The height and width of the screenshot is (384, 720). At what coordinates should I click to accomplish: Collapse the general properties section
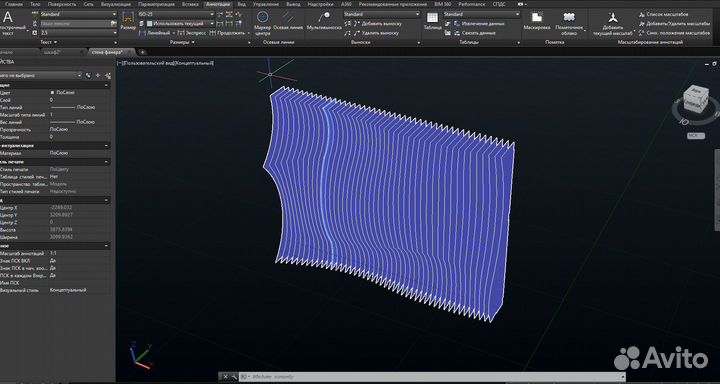click(x=107, y=85)
